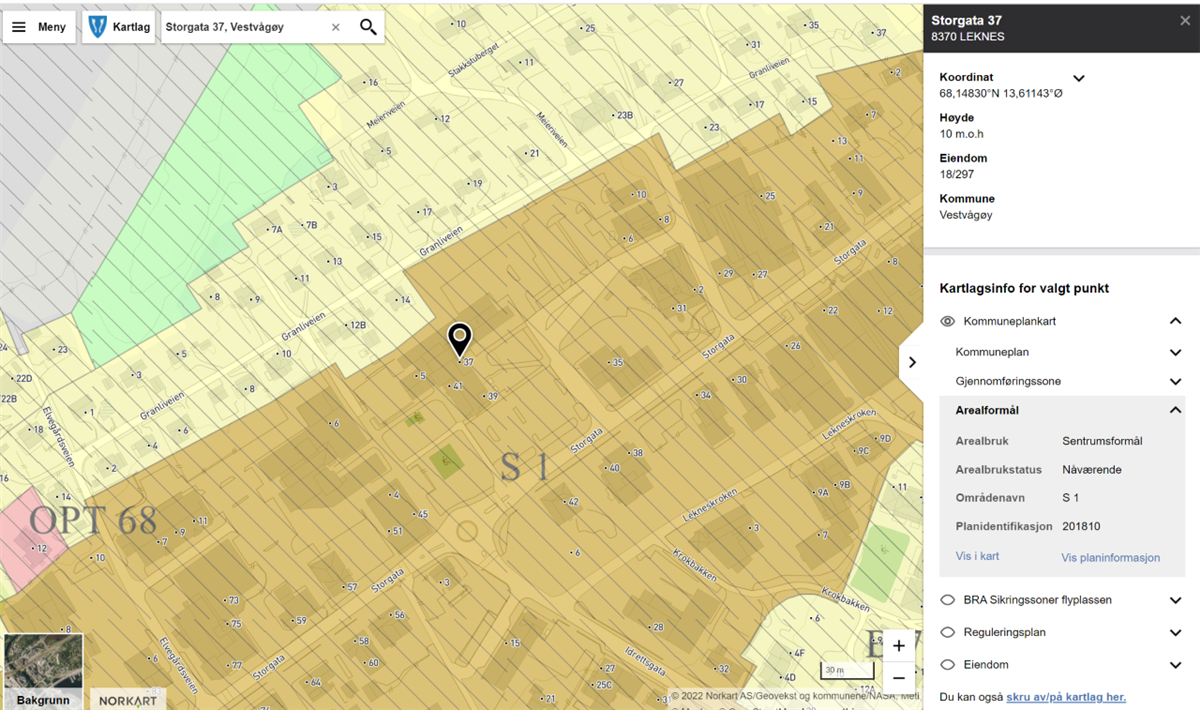Click the black location pin marker
1200x710 pixels.
click(459, 339)
